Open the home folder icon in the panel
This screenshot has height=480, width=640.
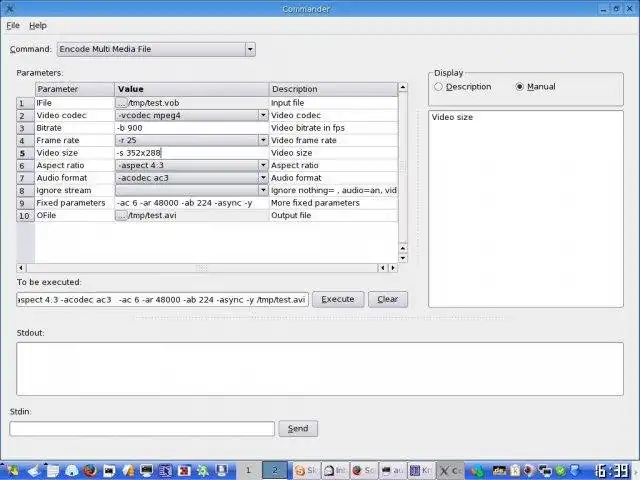72,471
